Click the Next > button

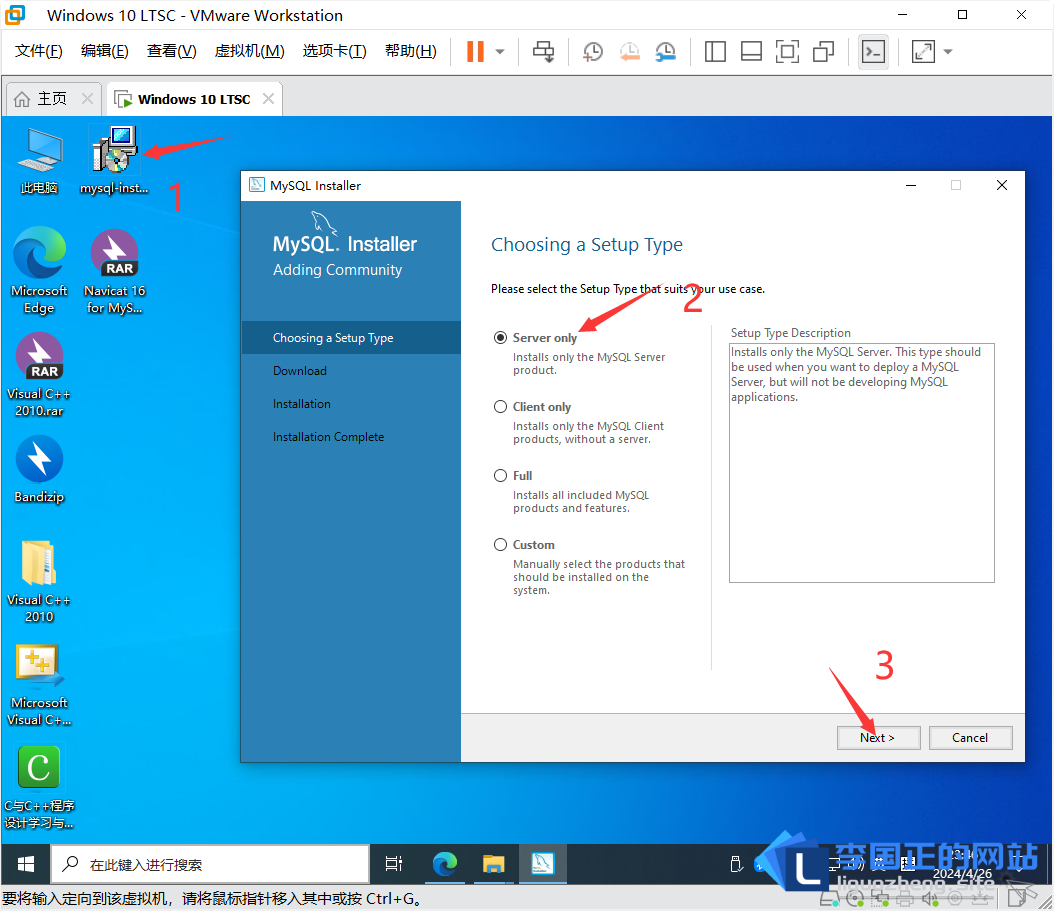878,738
